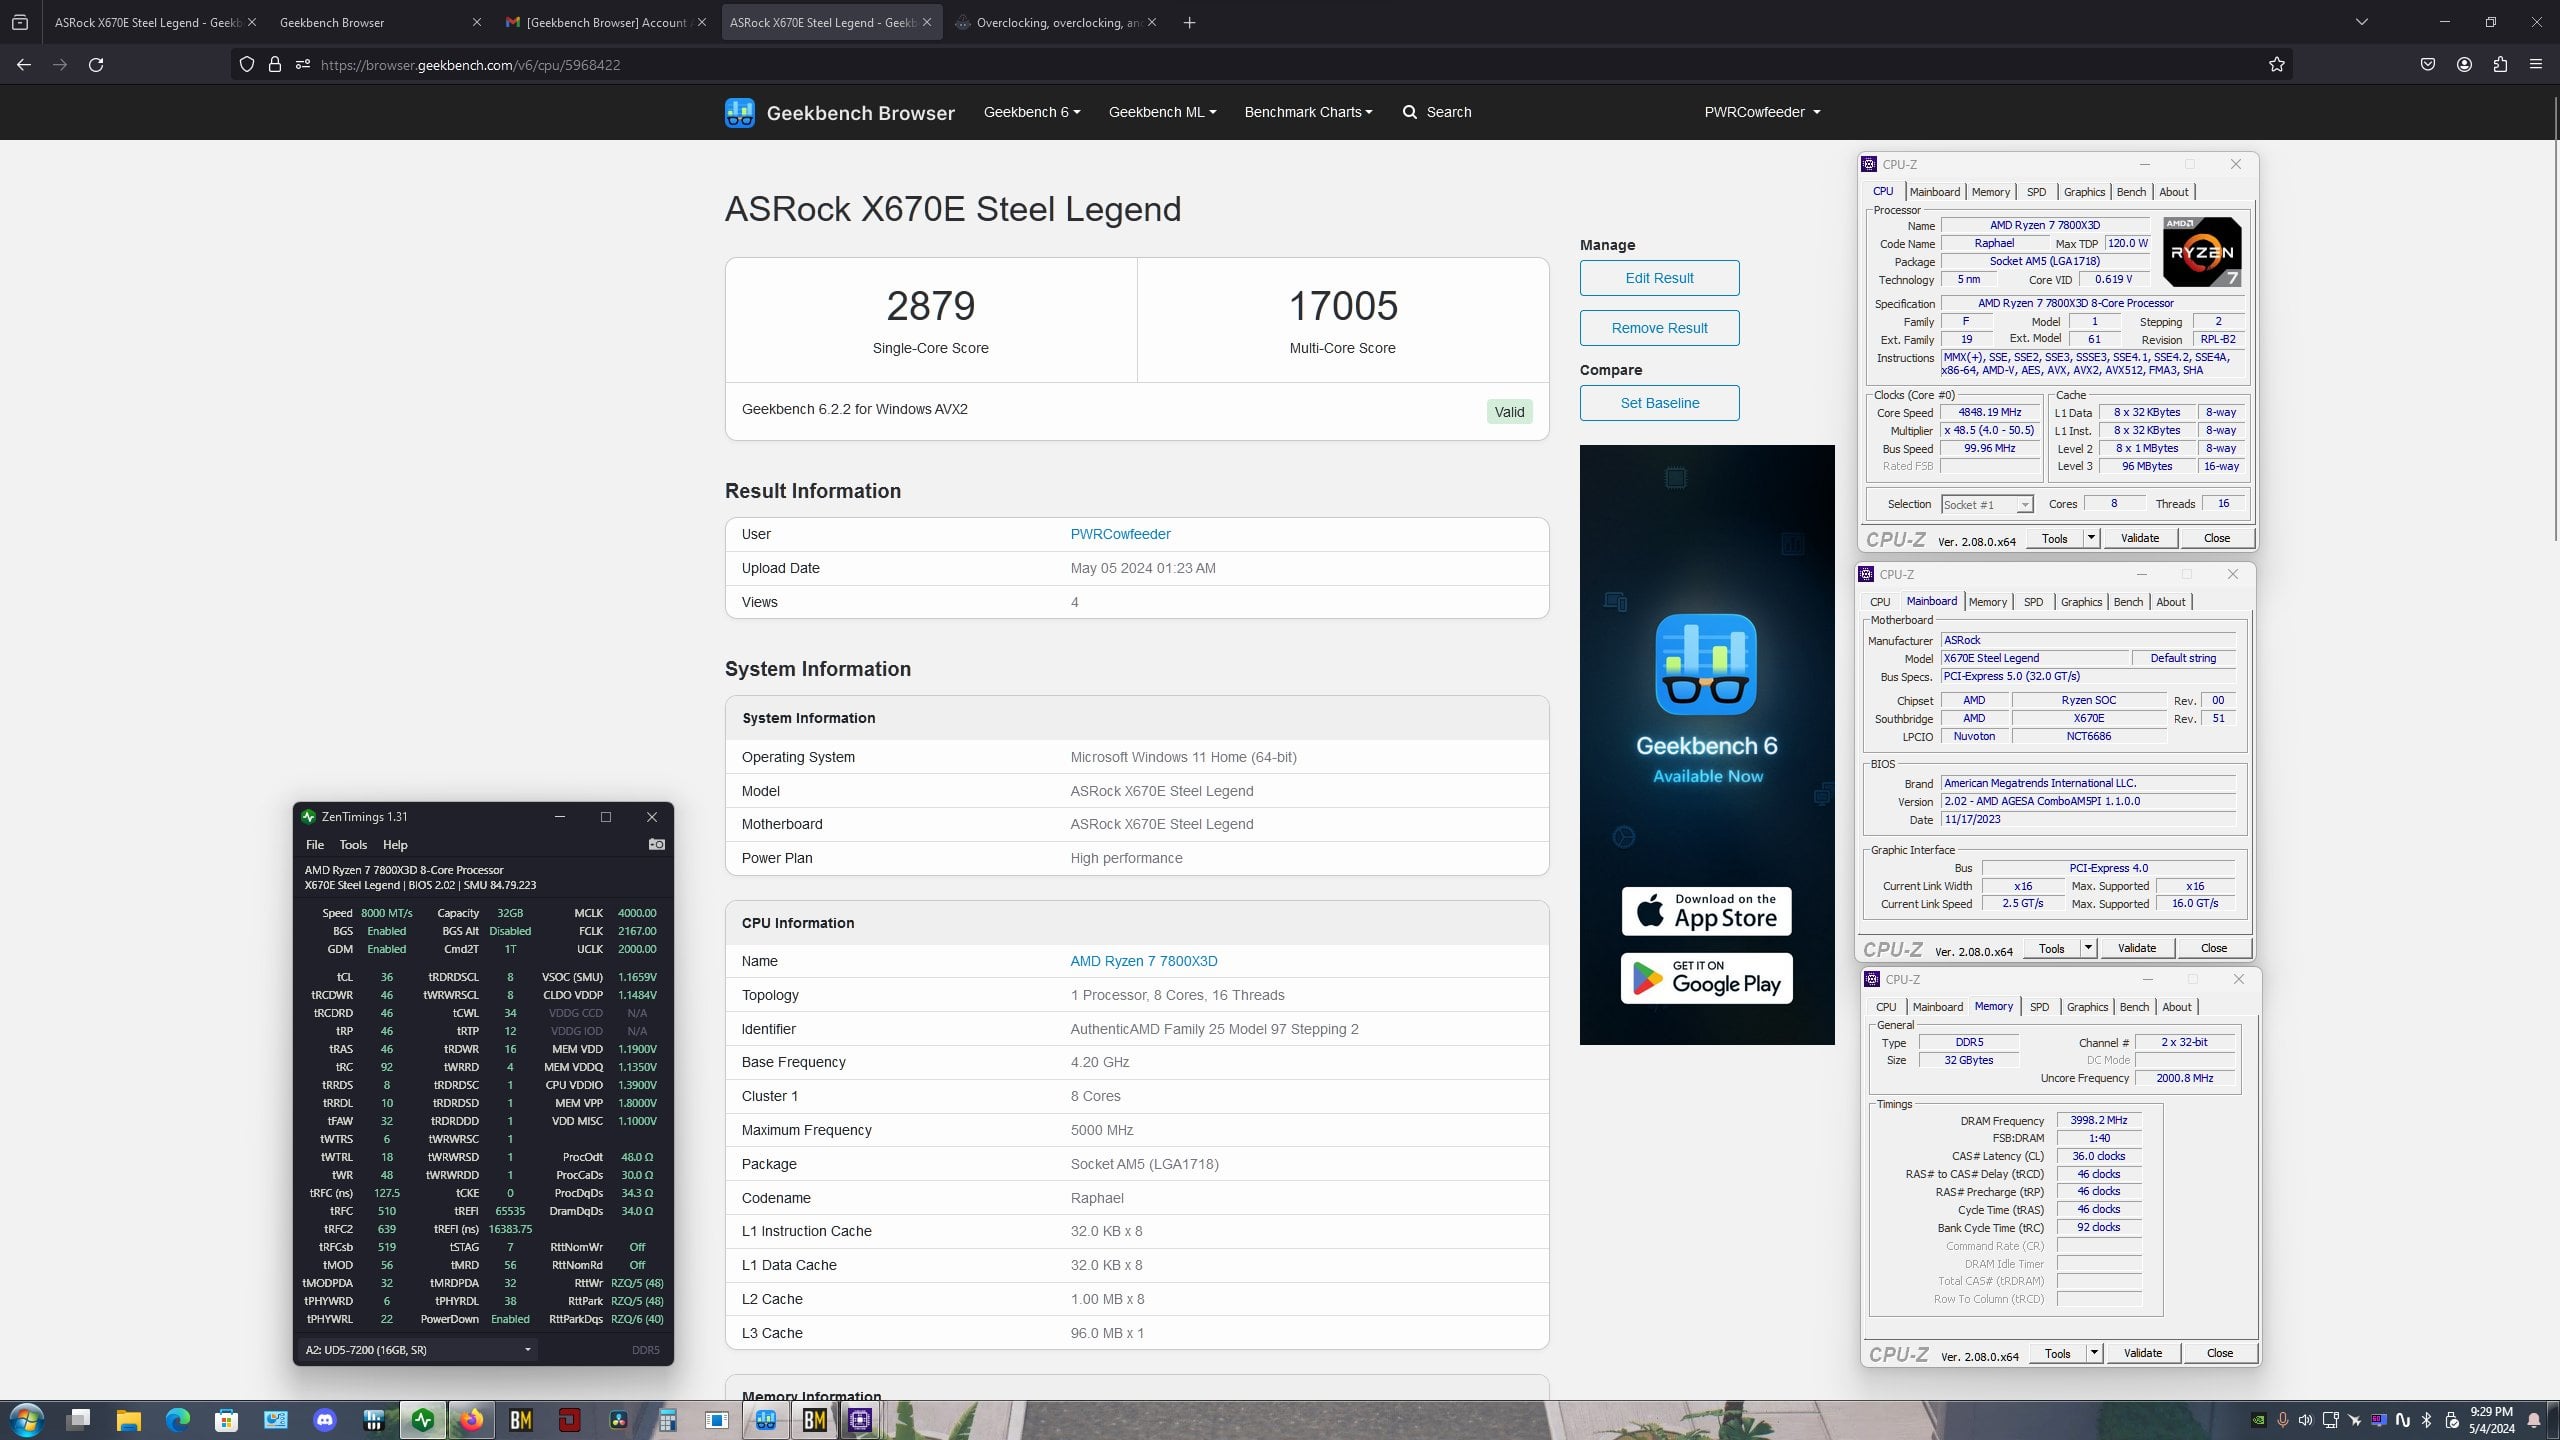Expand the A2: UD5-7200 module selector
The height and width of the screenshot is (1440, 2560).
(x=418, y=1350)
